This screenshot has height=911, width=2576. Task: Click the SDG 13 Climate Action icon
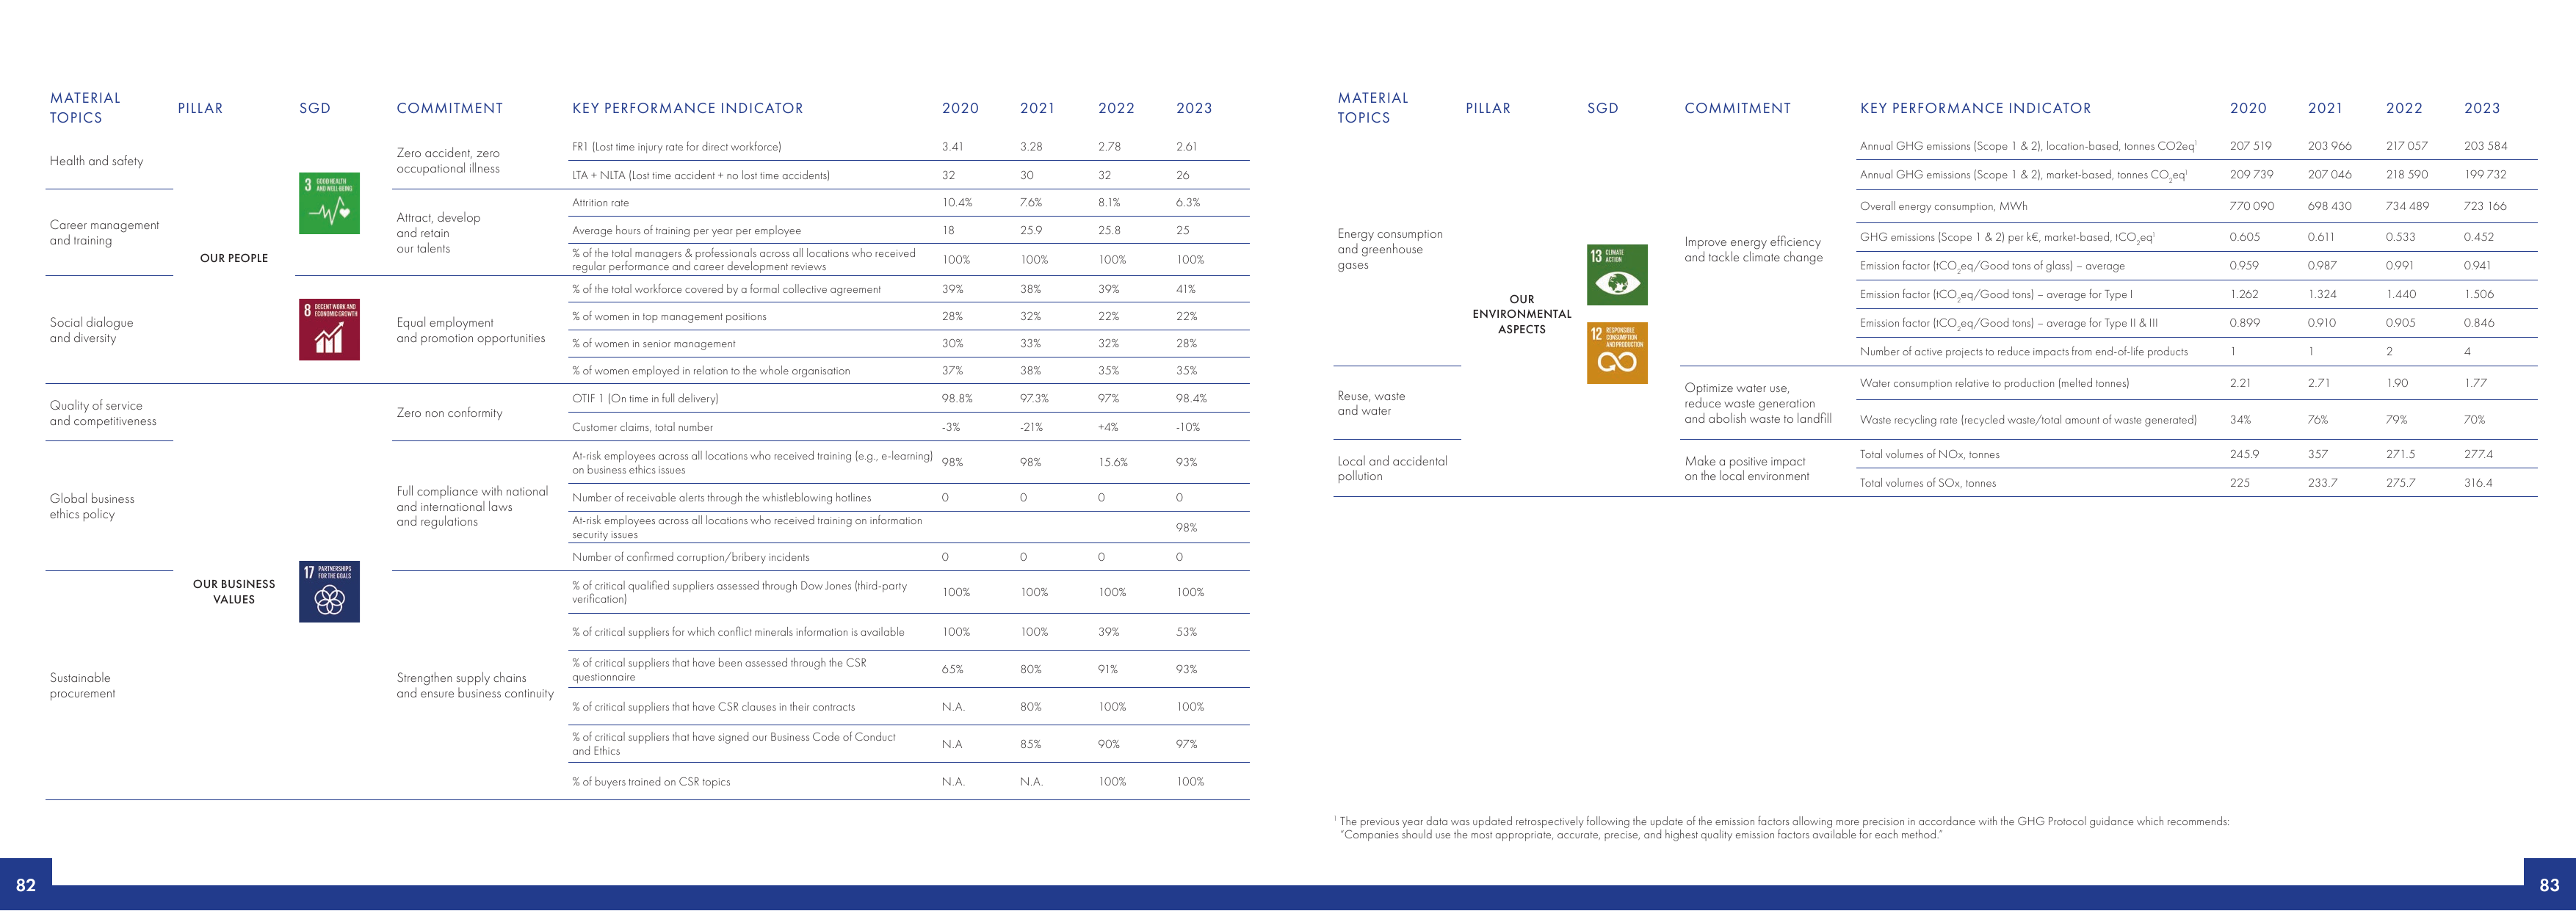point(1617,275)
